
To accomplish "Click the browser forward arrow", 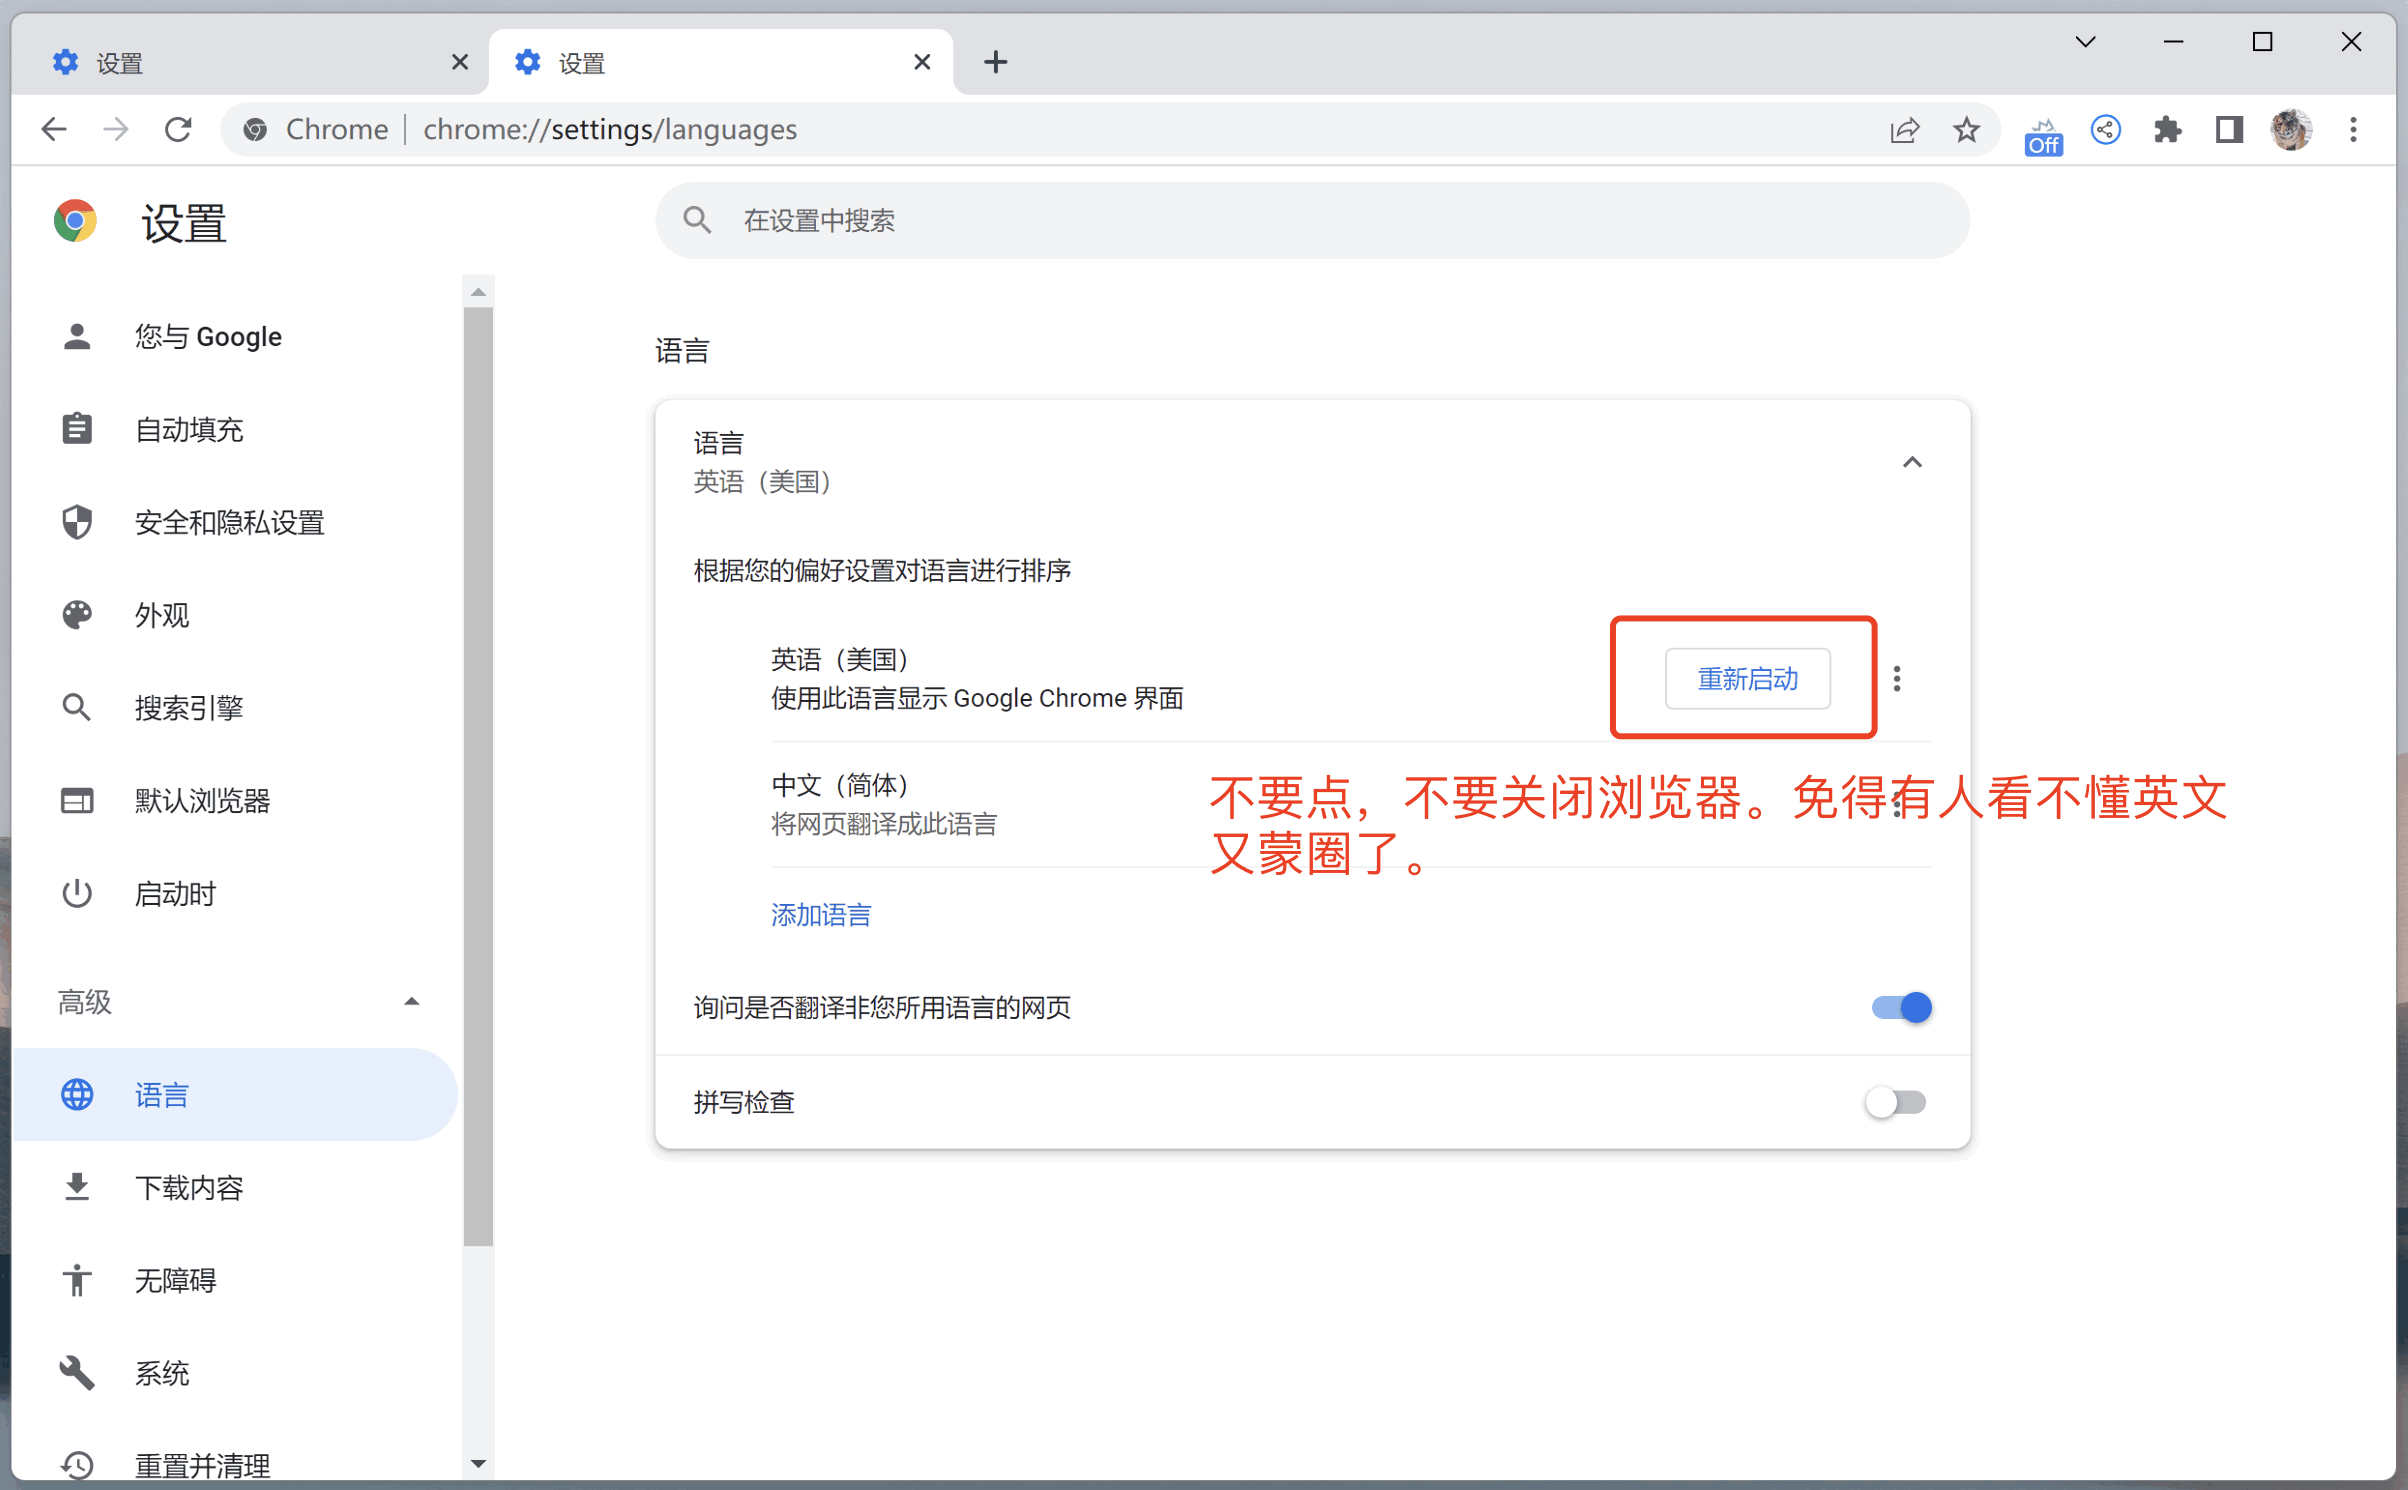I will [x=116, y=129].
